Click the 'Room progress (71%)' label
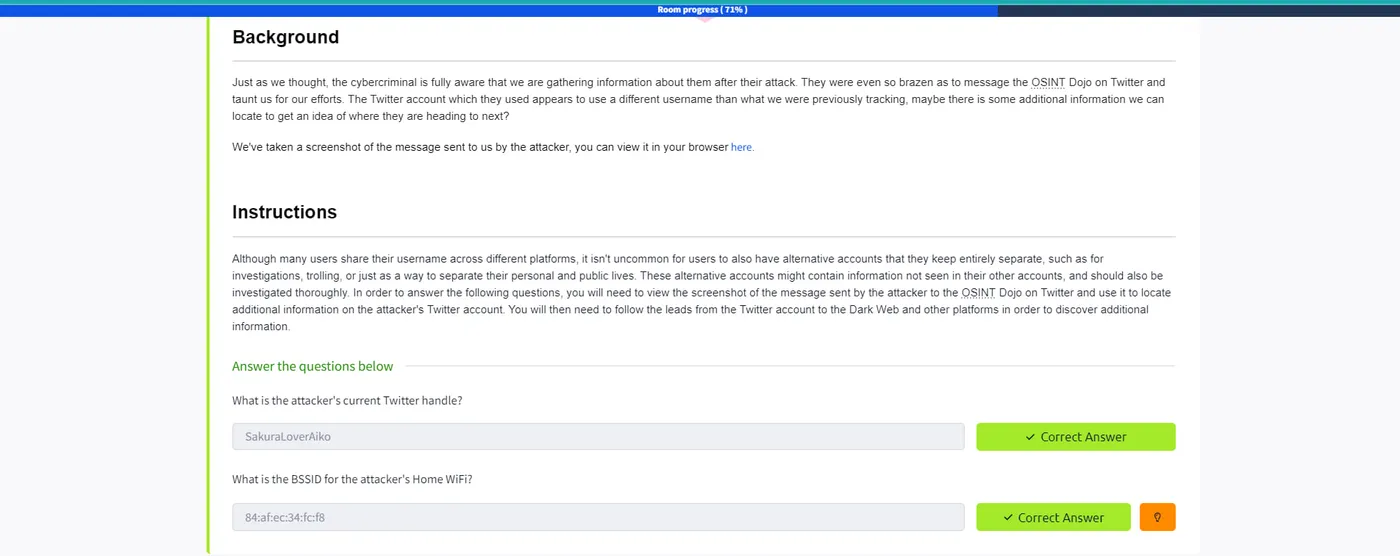 click(x=702, y=10)
